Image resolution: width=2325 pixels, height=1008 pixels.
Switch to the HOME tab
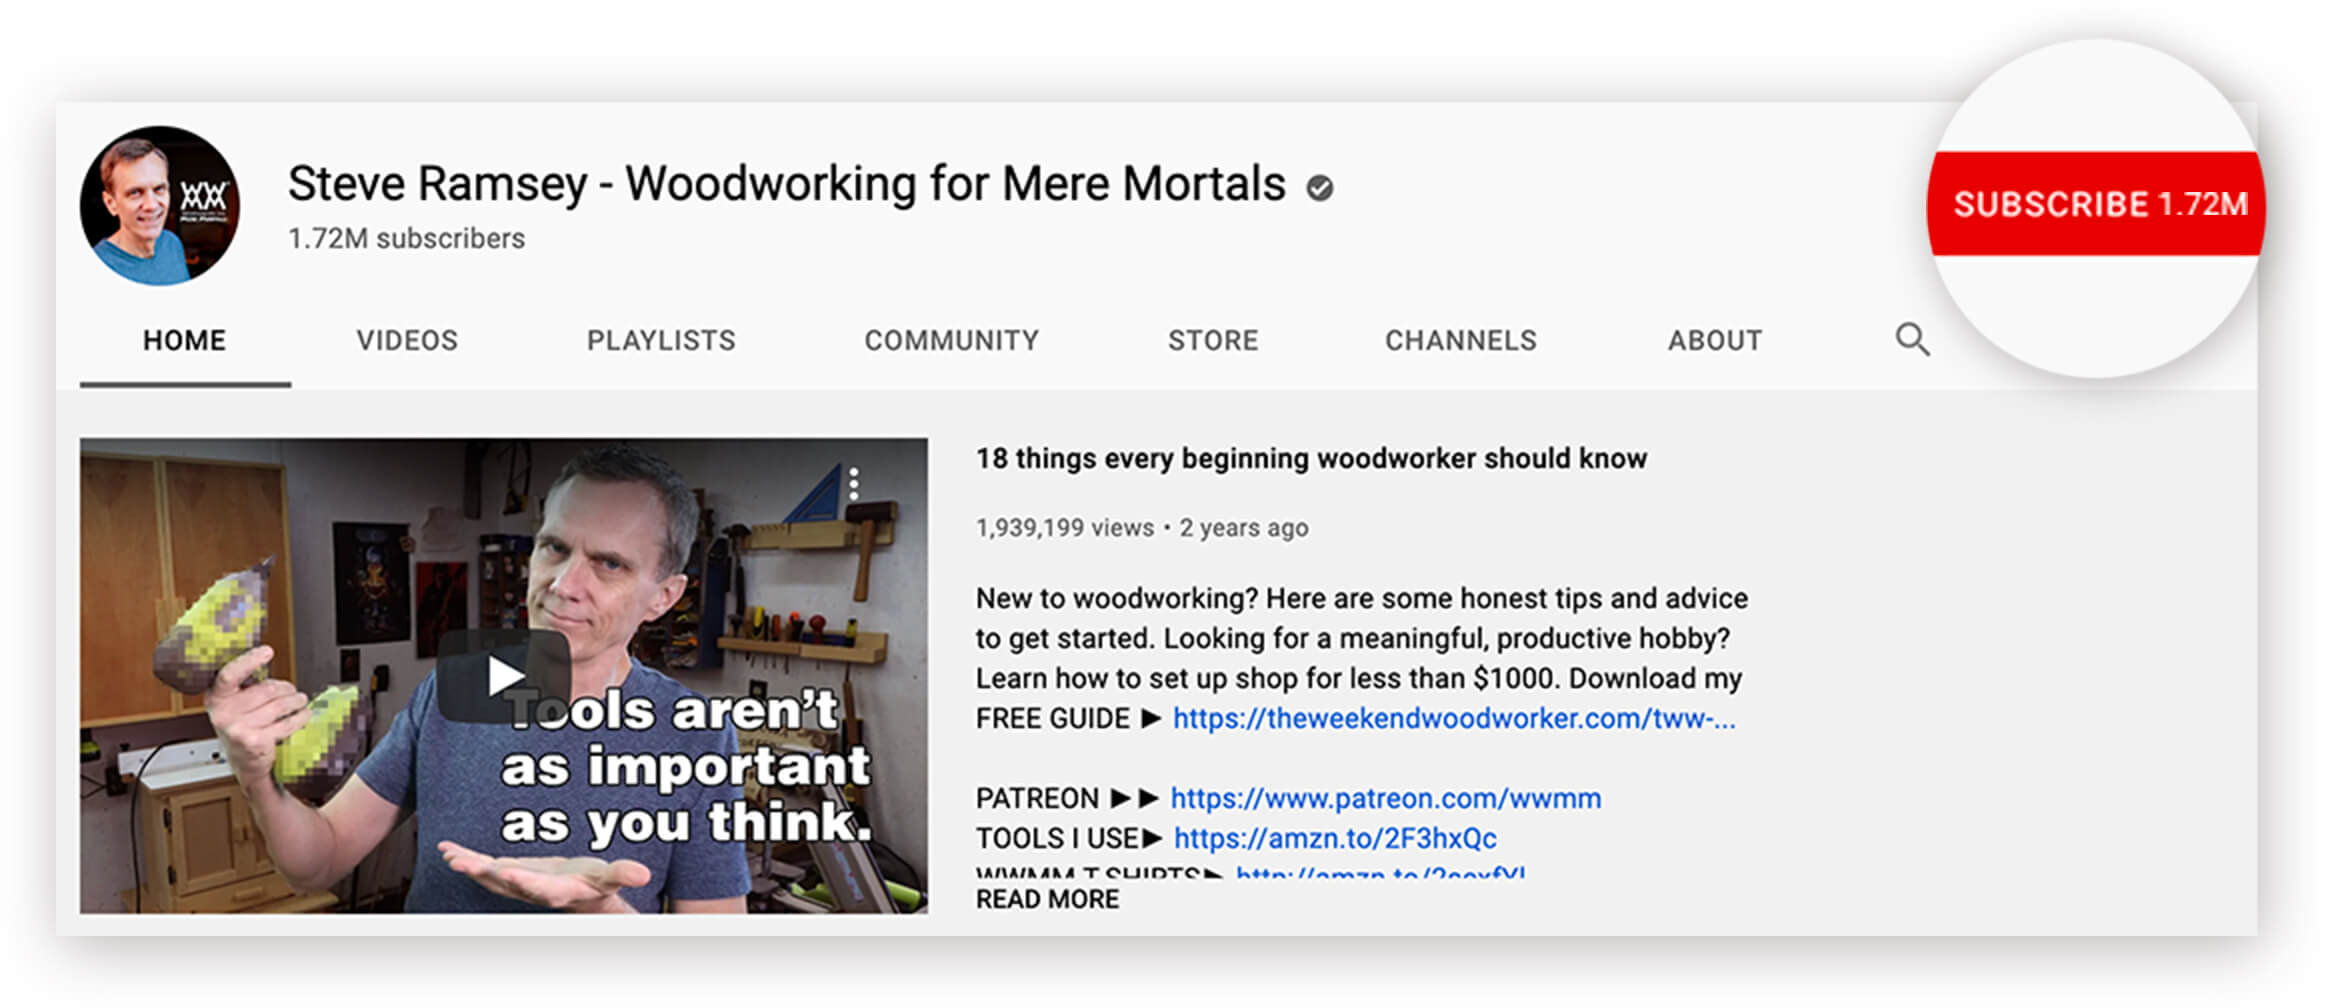pyautogui.click(x=185, y=340)
